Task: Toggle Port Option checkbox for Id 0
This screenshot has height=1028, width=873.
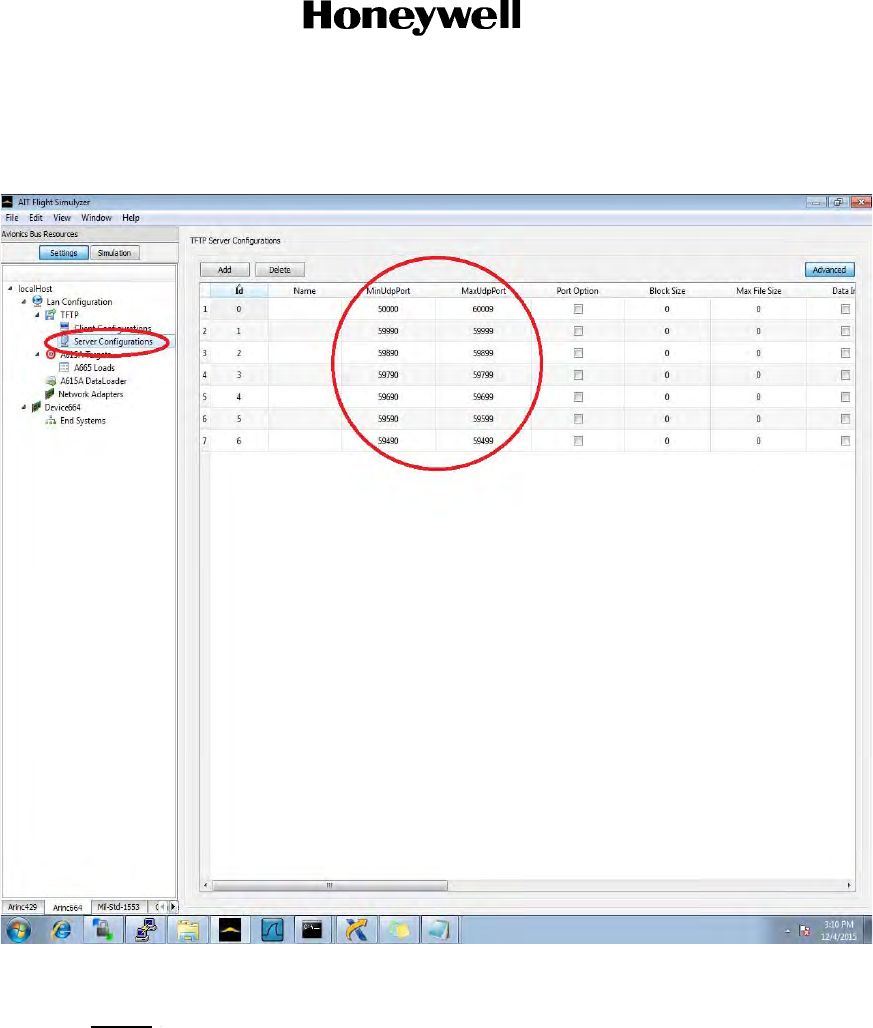Action: pyautogui.click(x=578, y=309)
